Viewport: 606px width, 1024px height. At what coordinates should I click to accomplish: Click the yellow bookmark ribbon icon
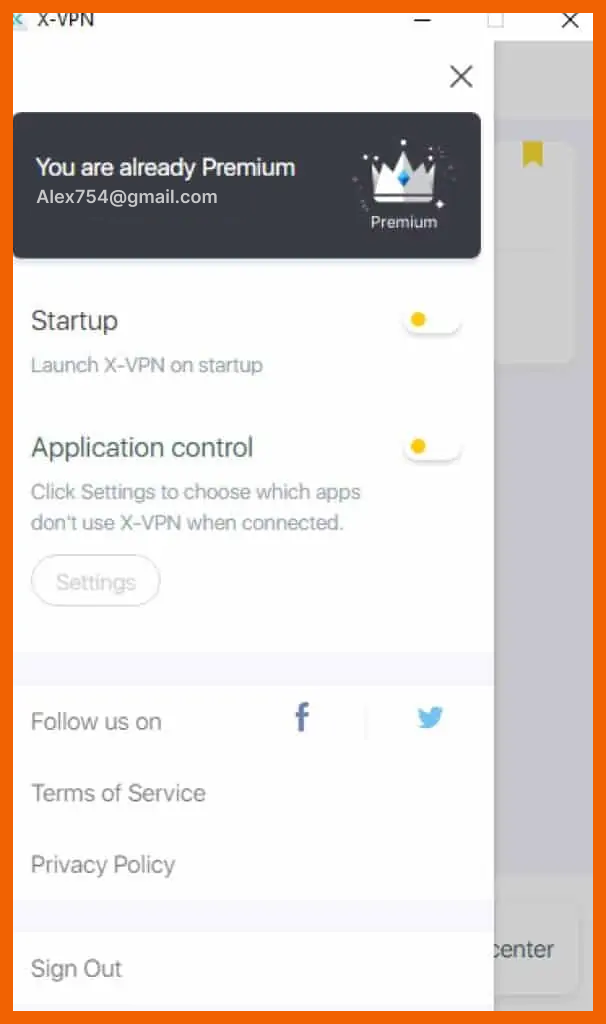[x=533, y=154]
